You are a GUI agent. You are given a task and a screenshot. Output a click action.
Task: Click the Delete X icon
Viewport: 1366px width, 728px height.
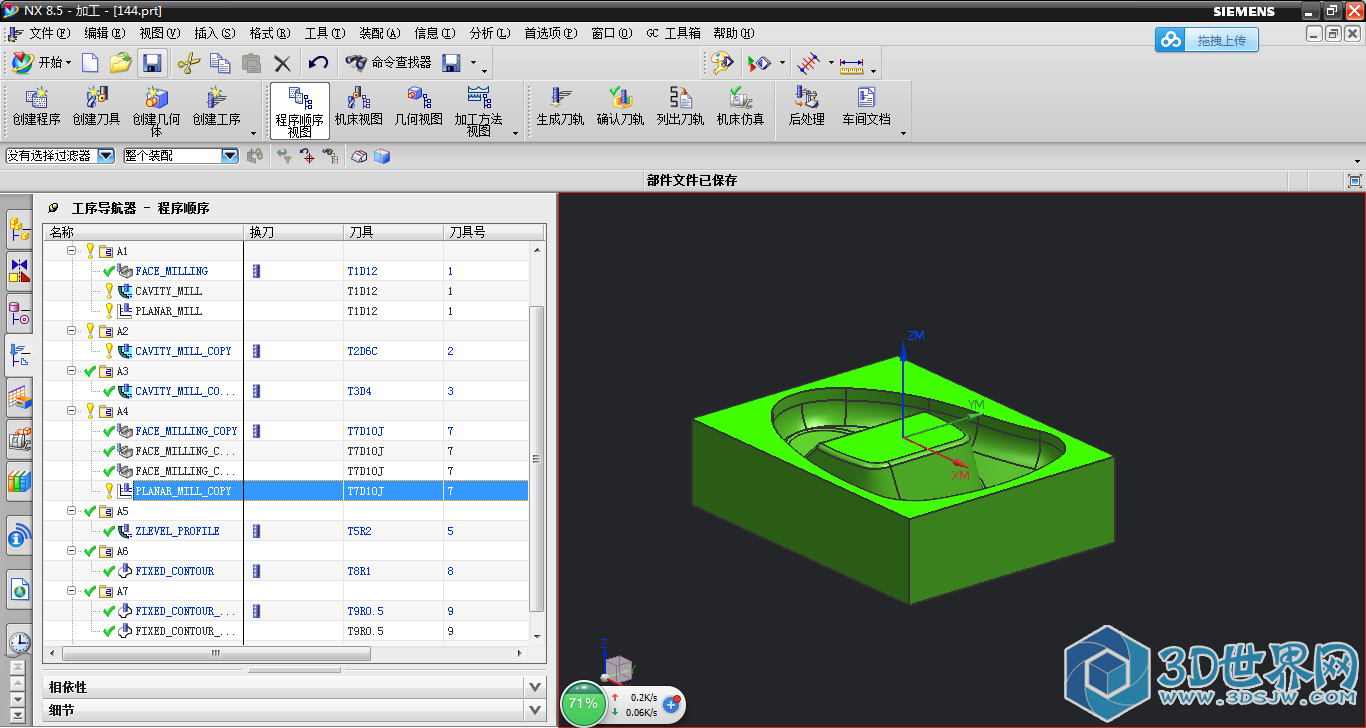pos(283,63)
